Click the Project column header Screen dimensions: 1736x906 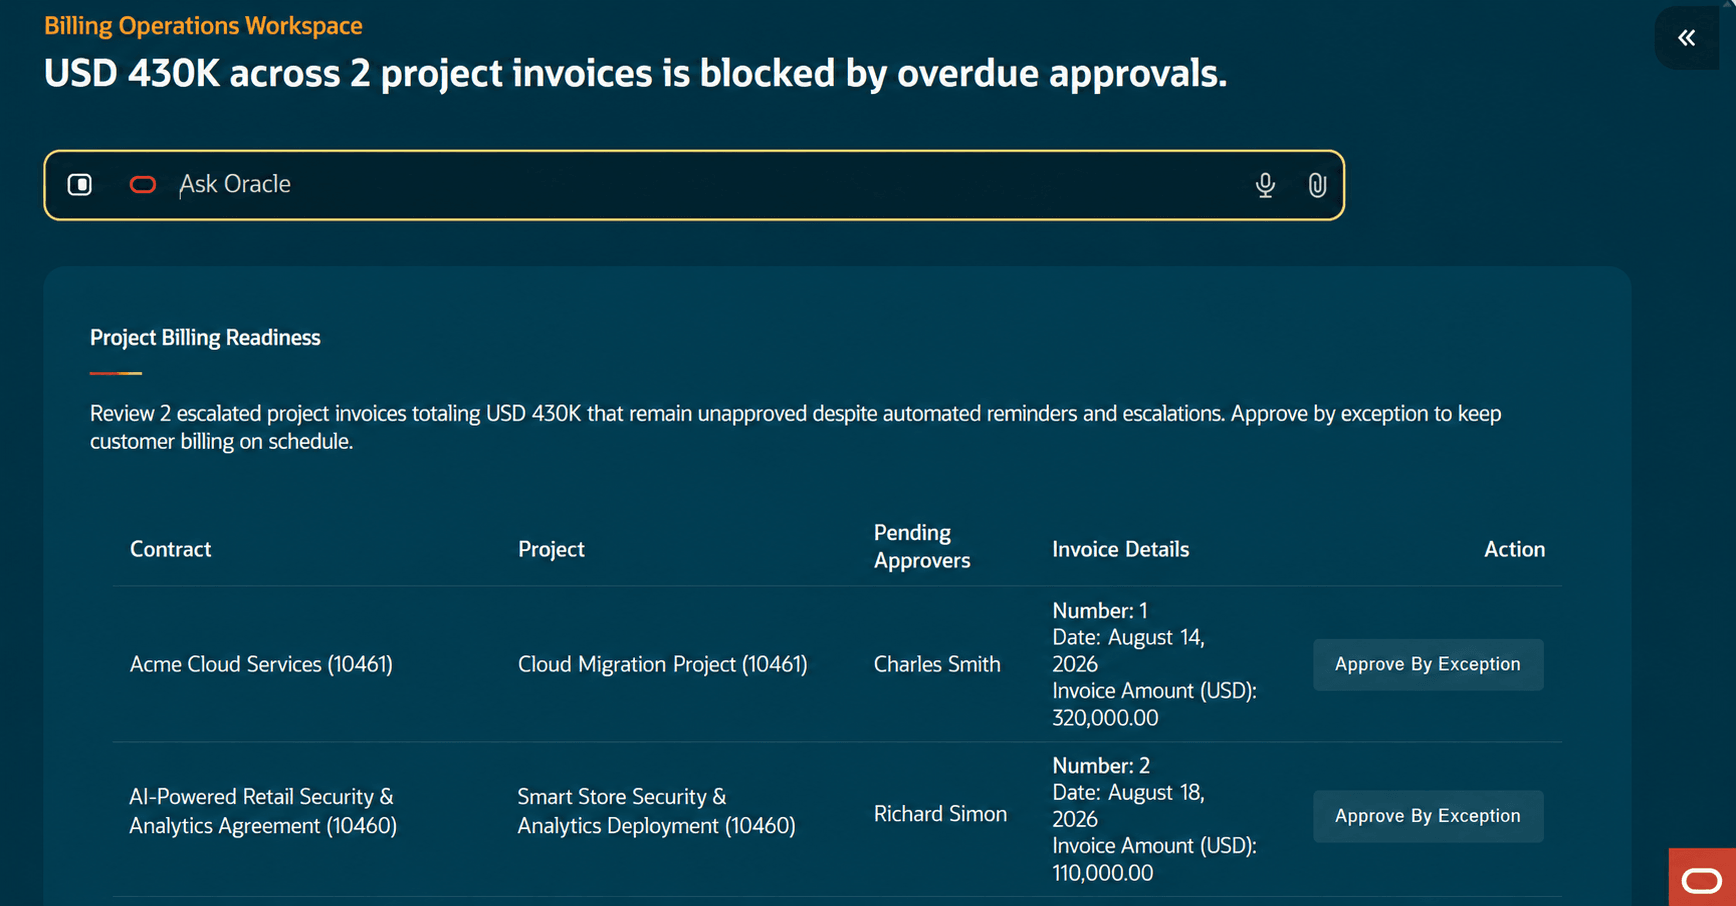tap(551, 549)
